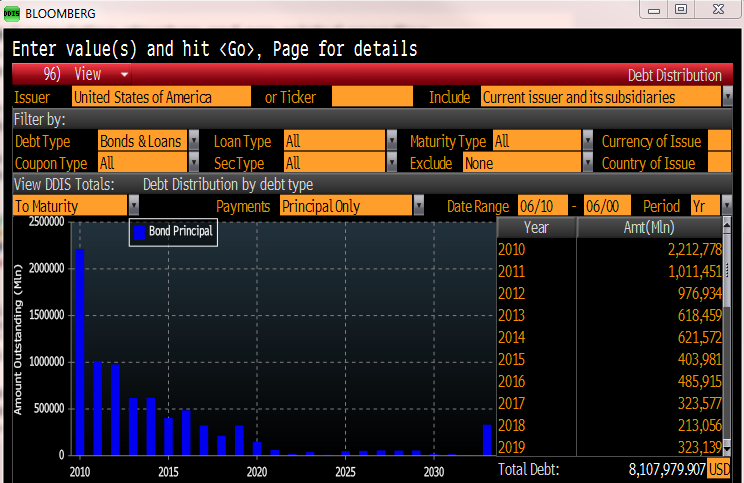The width and height of the screenshot is (744, 483).
Task: Click the table vertical scrollbar thumb
Action: point(726,269)
